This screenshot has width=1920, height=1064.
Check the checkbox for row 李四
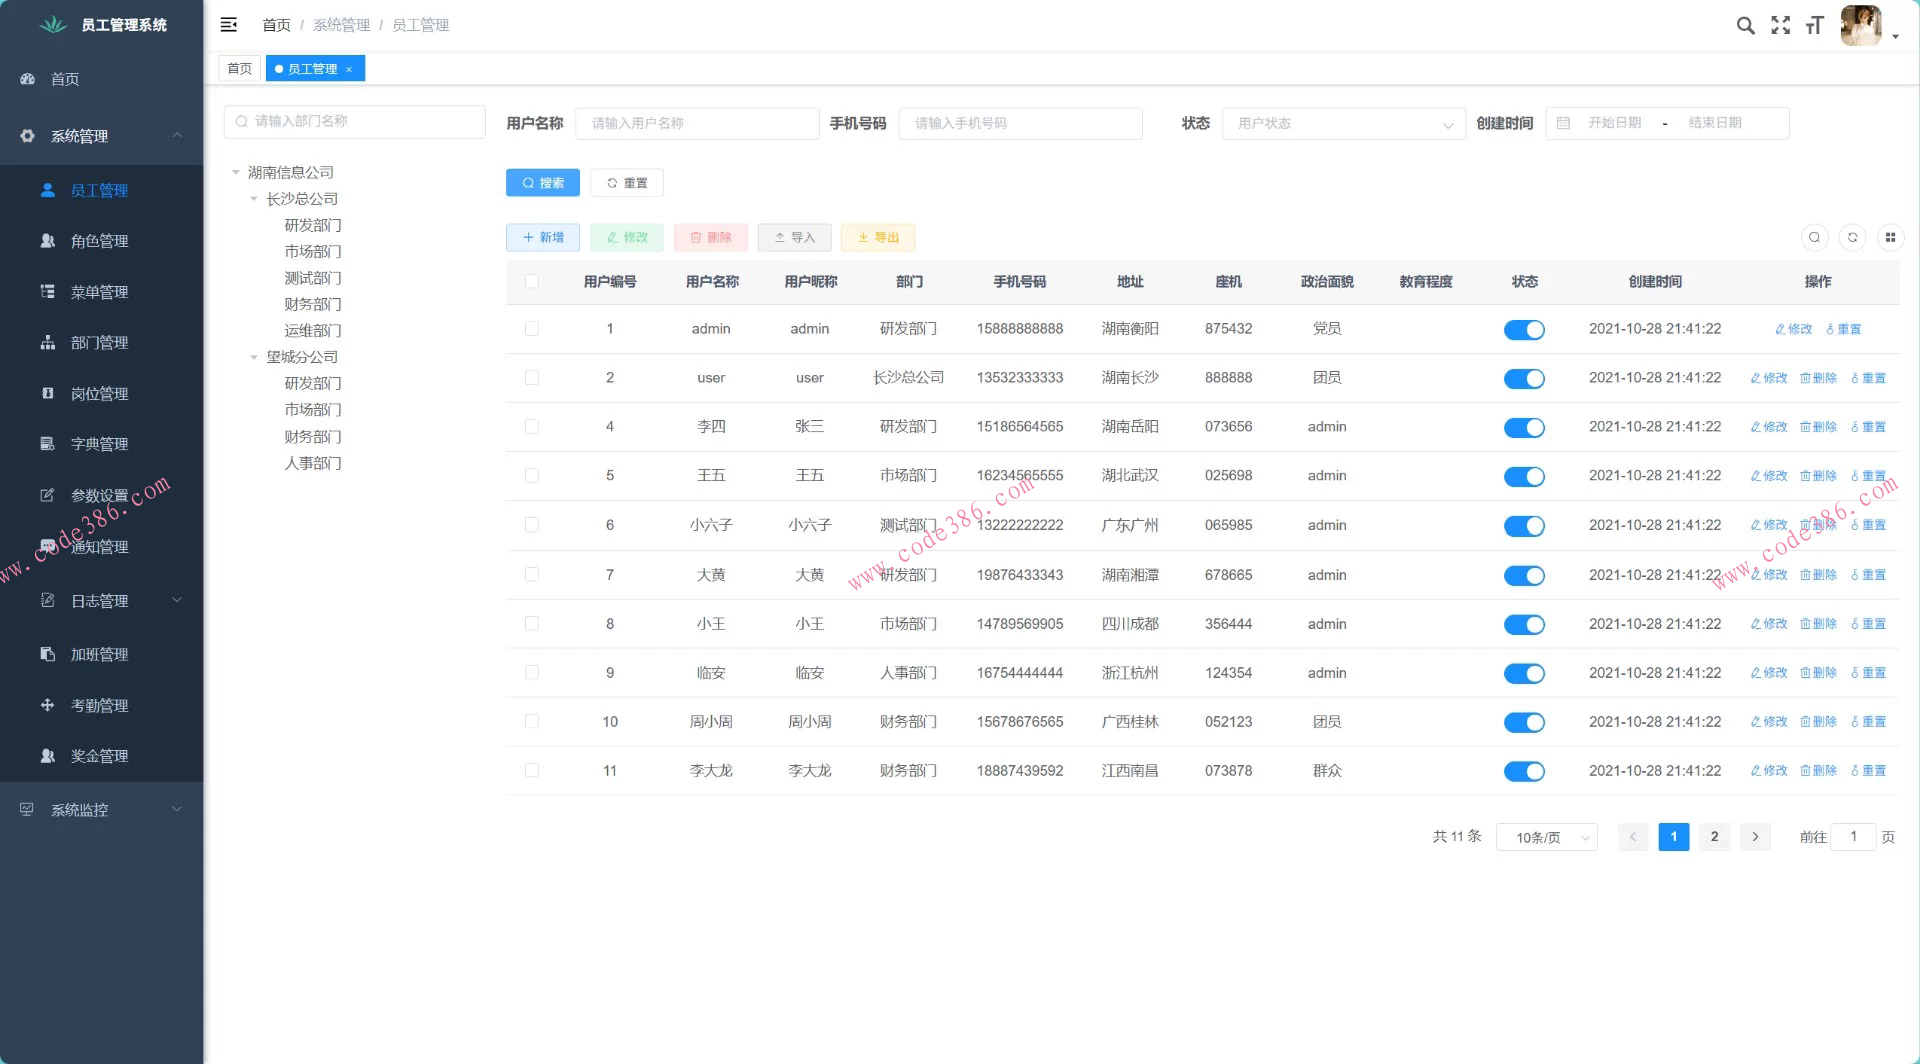[532, 427]
